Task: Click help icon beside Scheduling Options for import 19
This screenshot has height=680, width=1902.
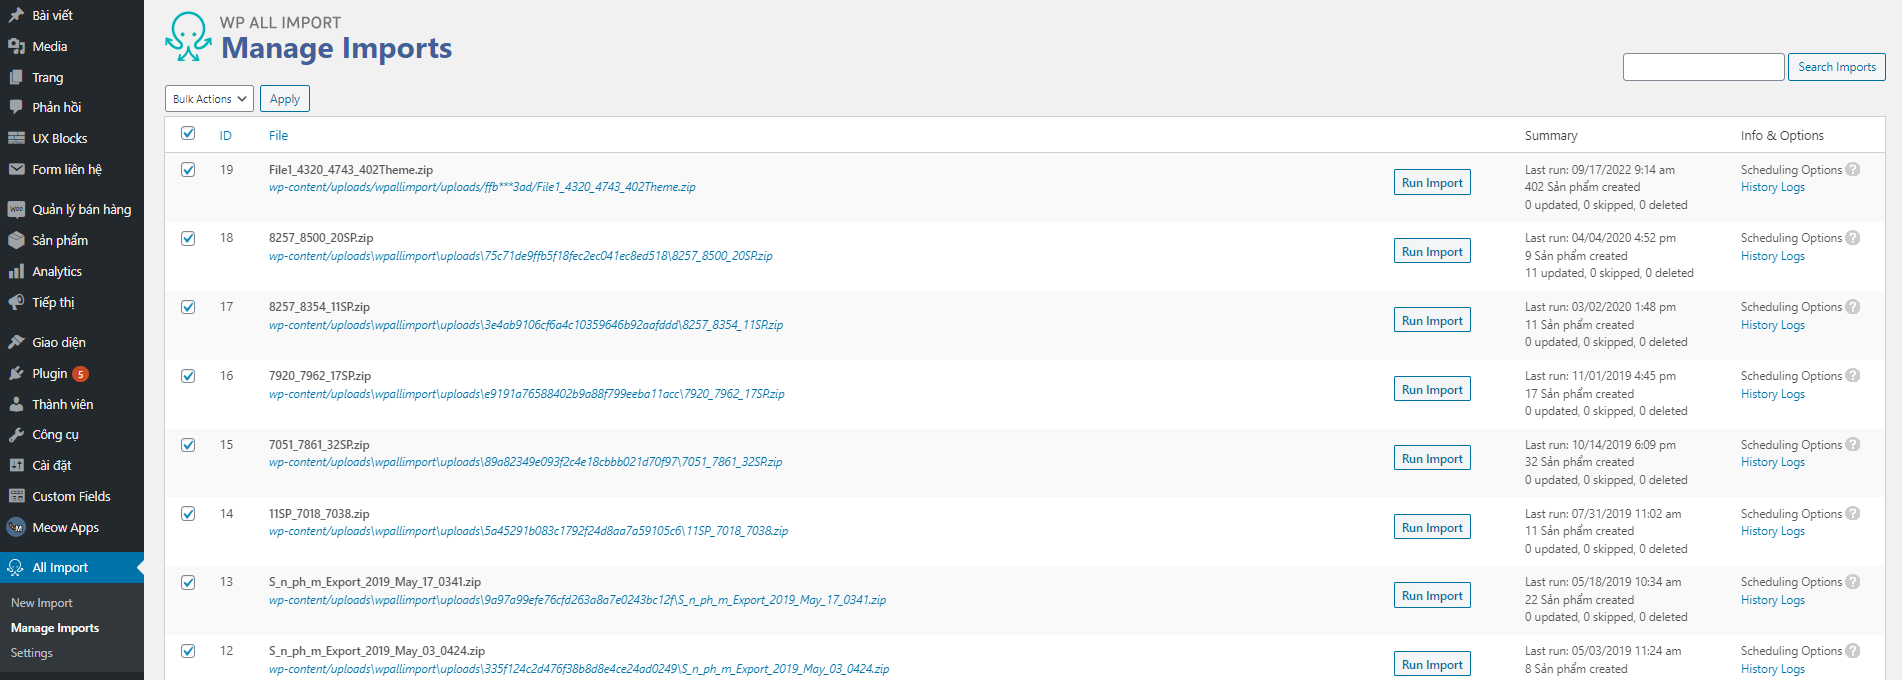Action: point(1853,170)
